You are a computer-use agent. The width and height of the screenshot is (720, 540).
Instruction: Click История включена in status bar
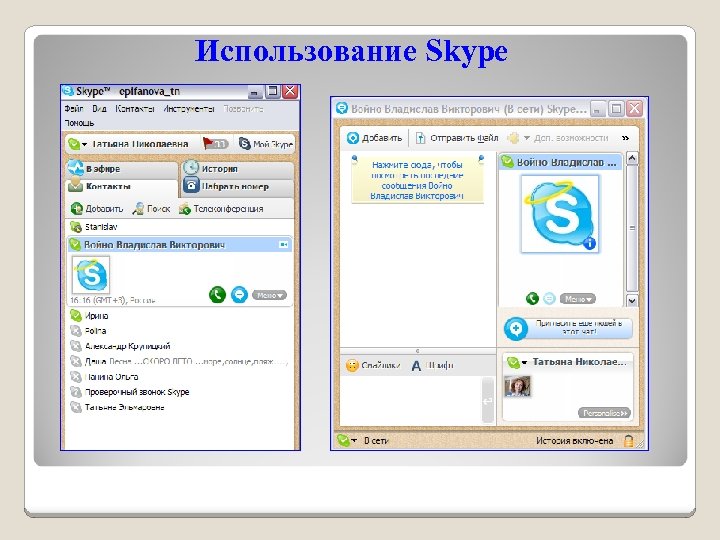(x=574, y=441)
